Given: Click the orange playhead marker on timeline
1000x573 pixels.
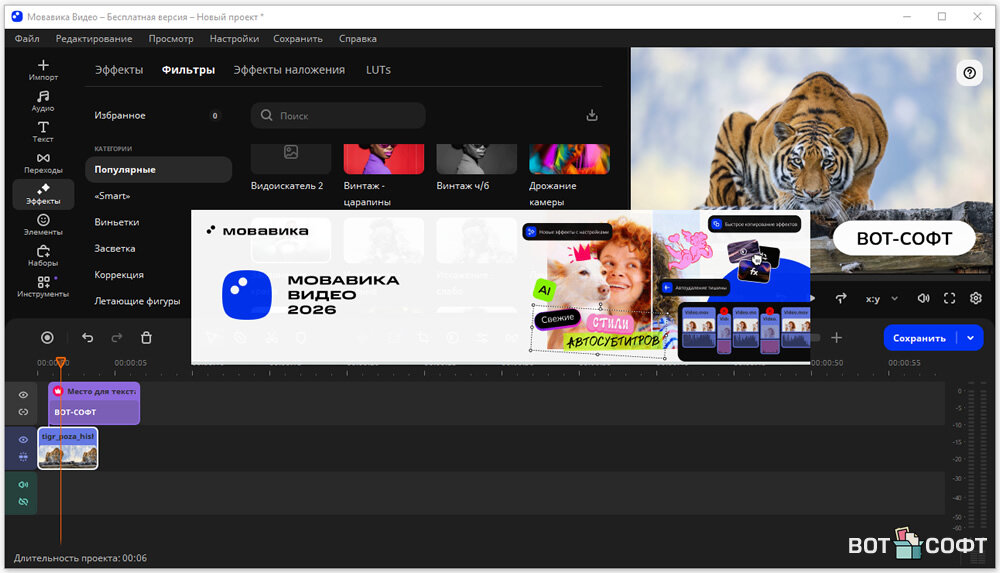Looking at the screenshot, I should 61,362.
